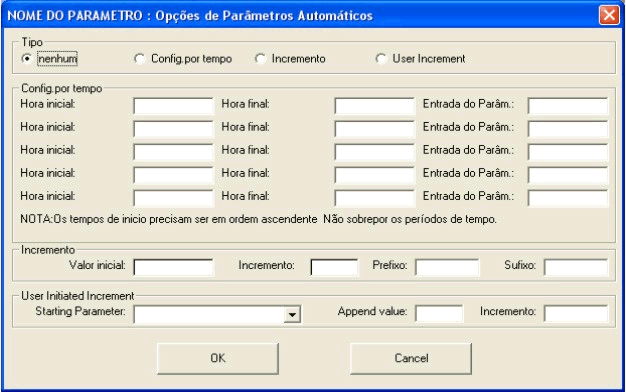Select the Sufixo text field

coord(576,267)
